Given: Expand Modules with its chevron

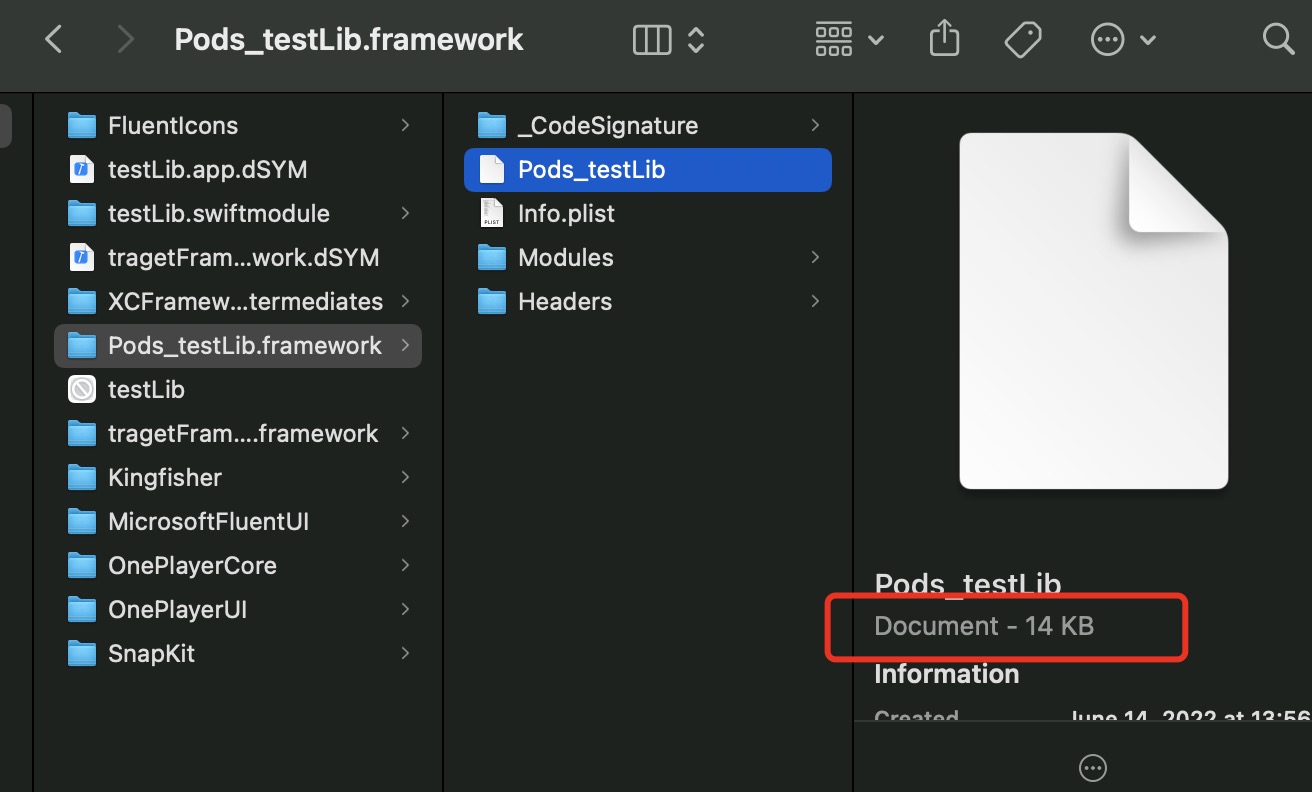Looking at the screenshot, I should pos(815,257).
